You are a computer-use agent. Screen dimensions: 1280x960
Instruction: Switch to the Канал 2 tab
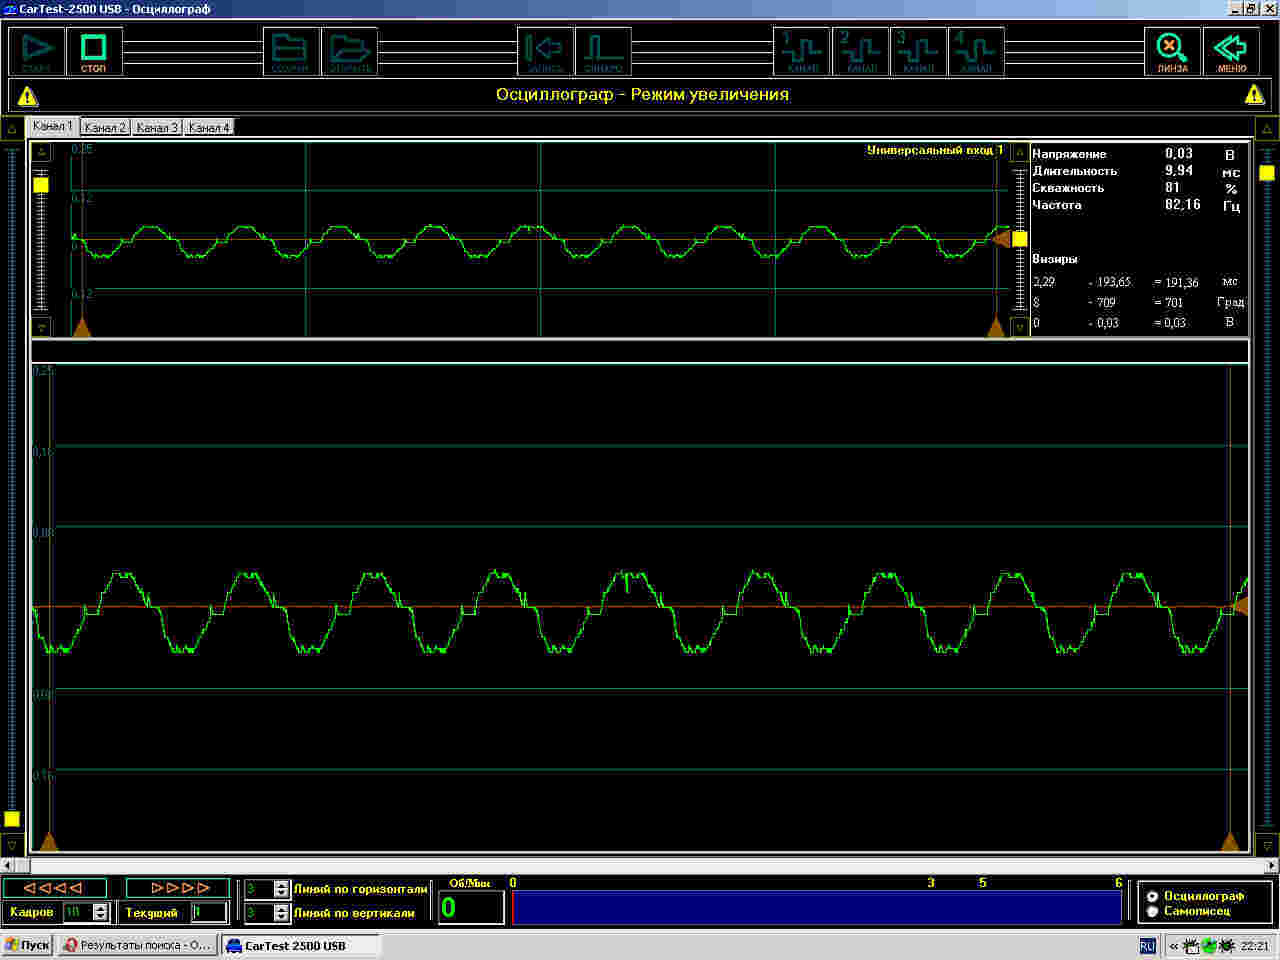(x=105, y=127)
